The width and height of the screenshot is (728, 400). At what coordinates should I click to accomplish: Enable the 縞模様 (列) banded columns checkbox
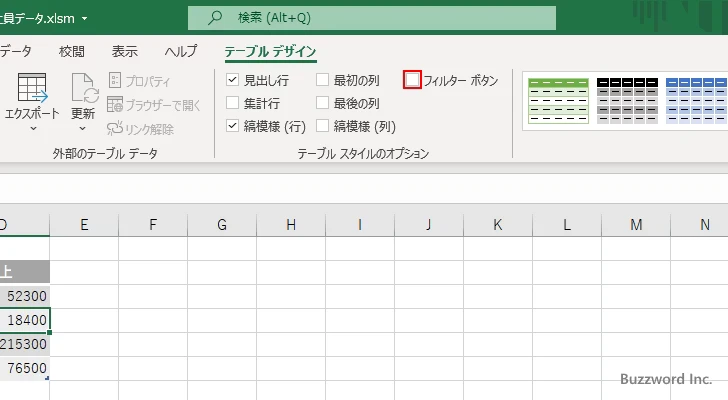click(x=322, y=125)
